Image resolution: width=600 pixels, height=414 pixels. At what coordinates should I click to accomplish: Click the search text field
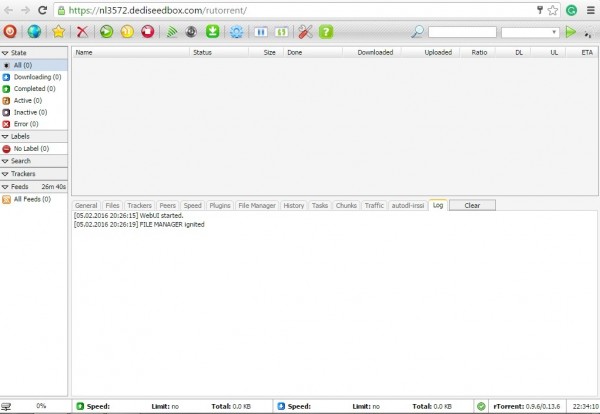(x=462, y=32)
